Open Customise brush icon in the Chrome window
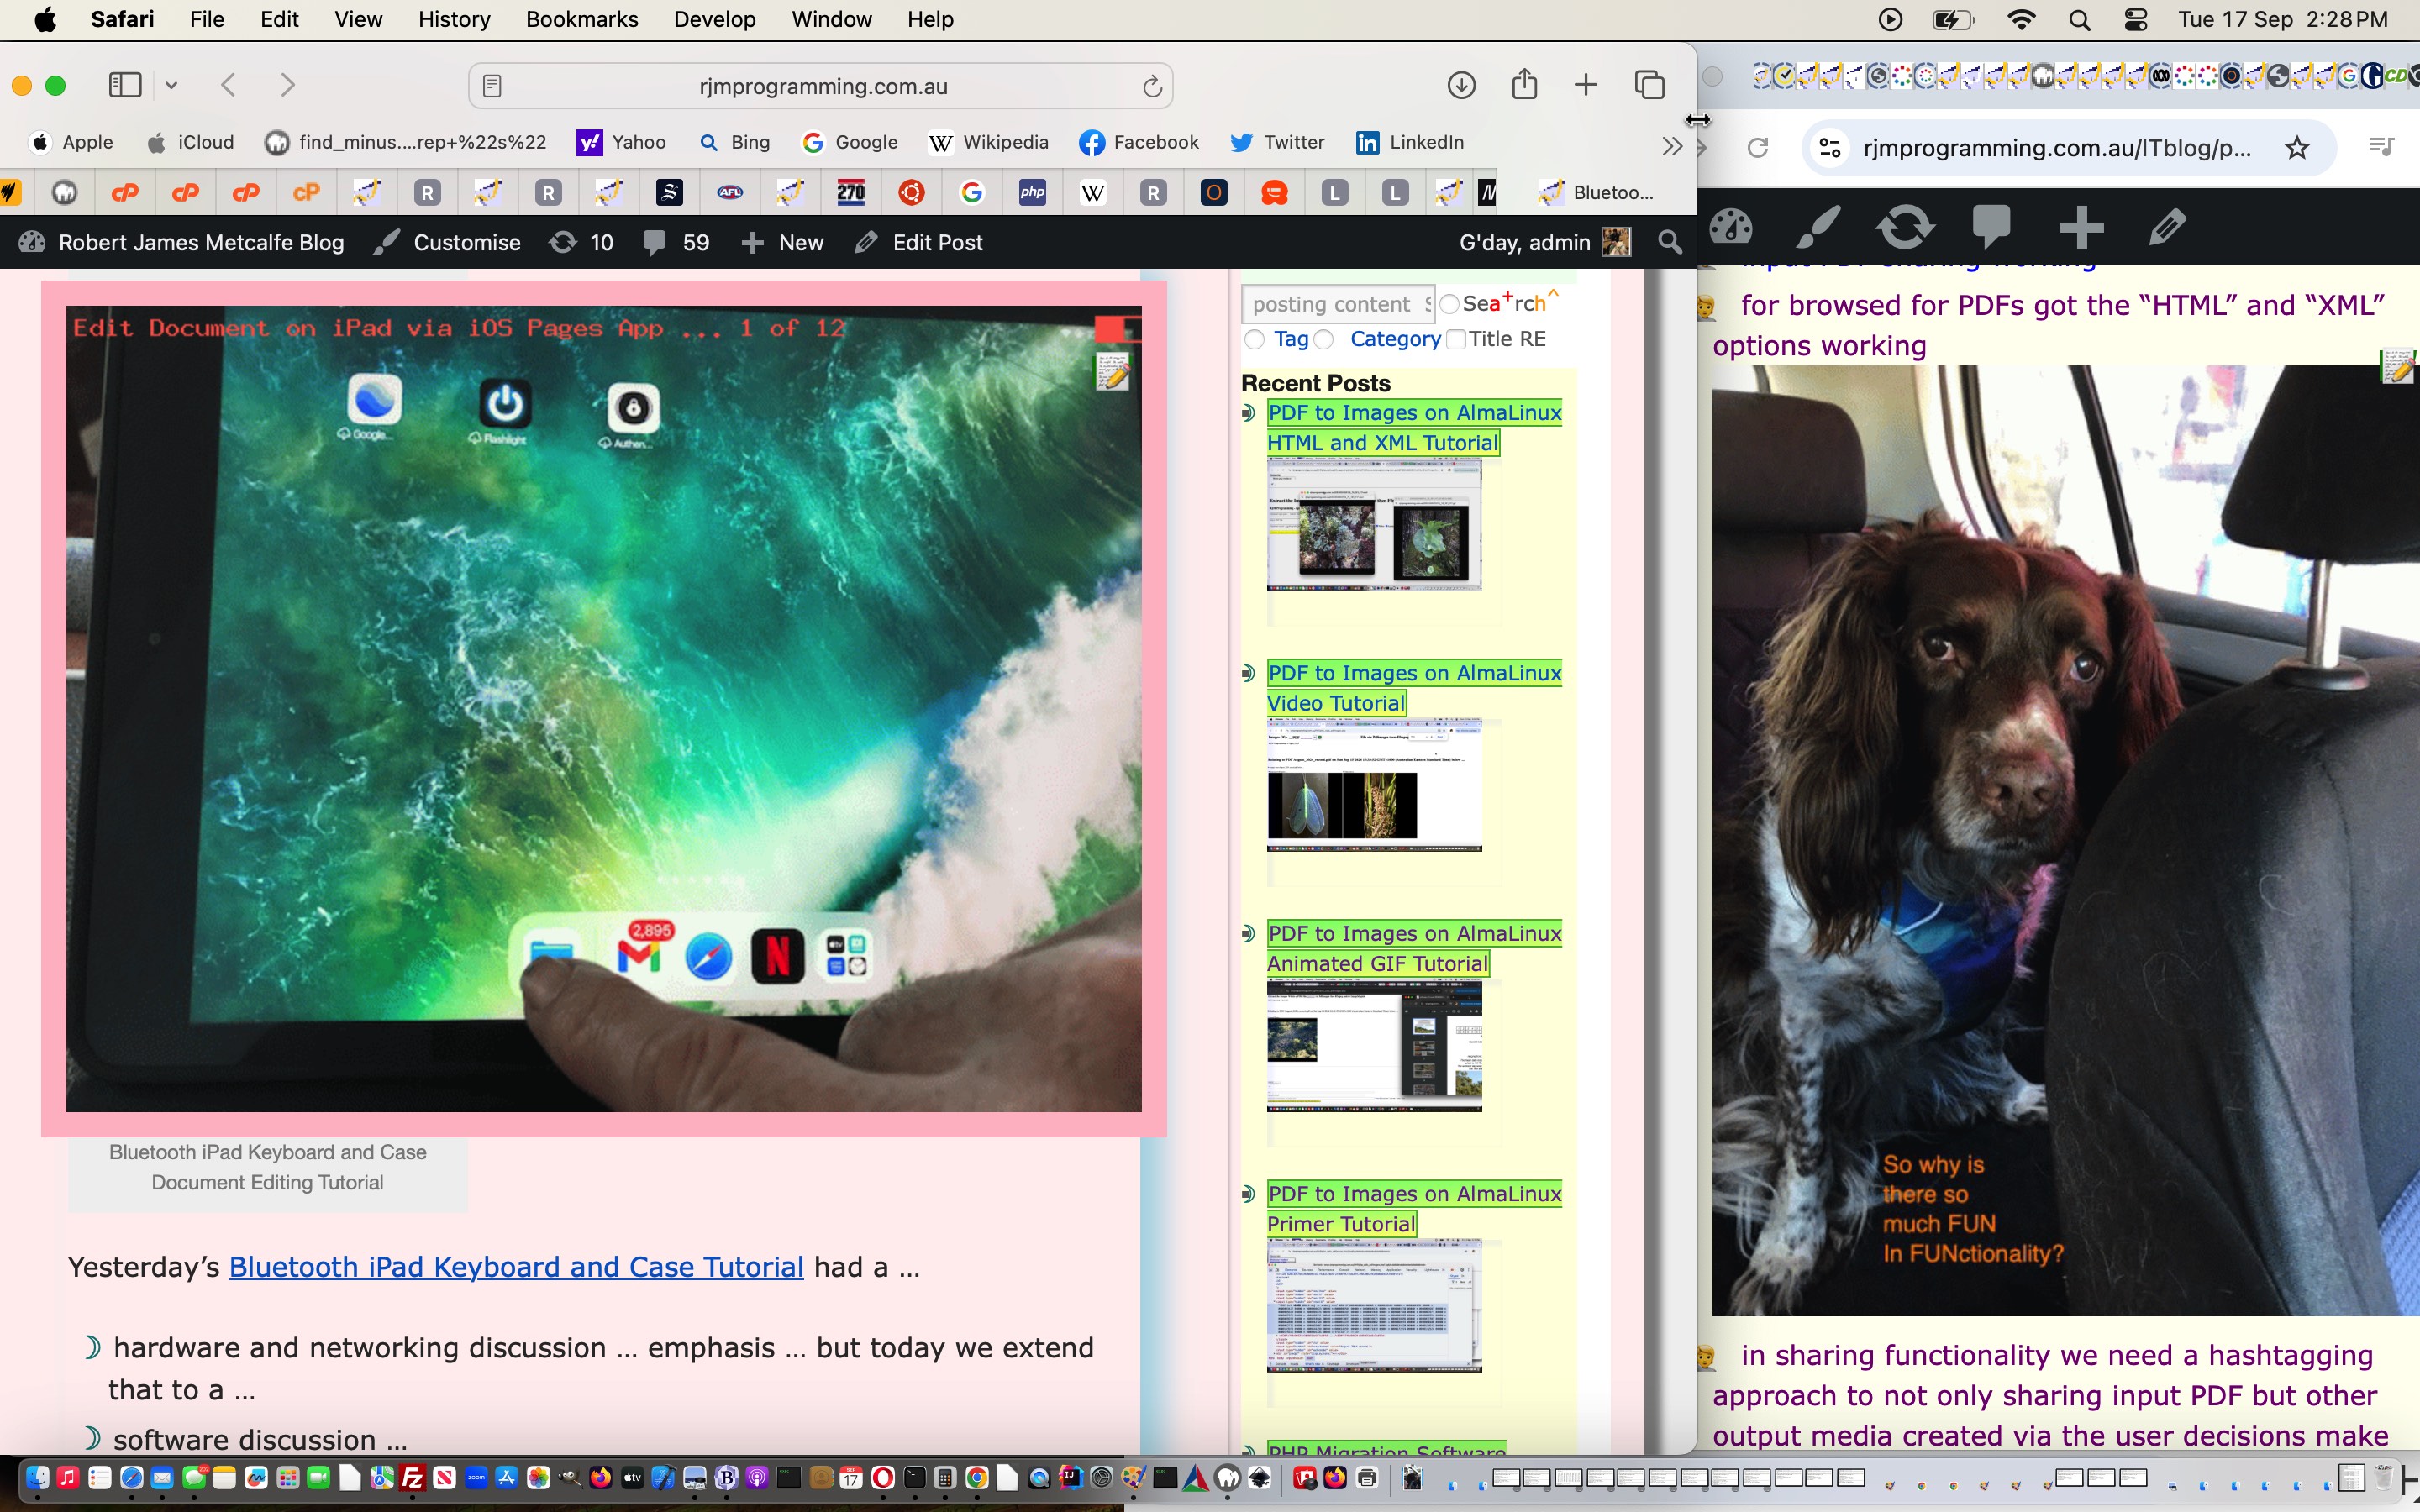 1818,227
